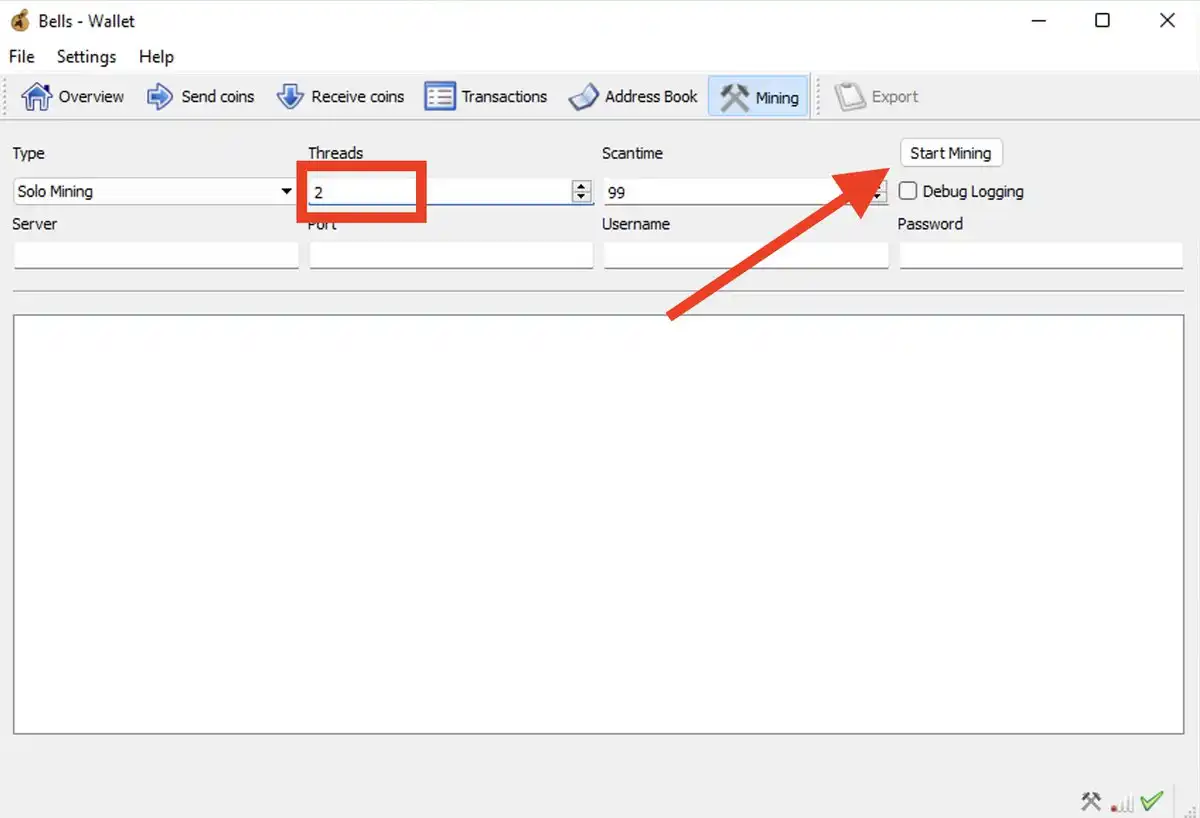This screenshot has height=818, width=1200.
Task: Open Receive coins download icon
Action: click(x=290, y=97)
